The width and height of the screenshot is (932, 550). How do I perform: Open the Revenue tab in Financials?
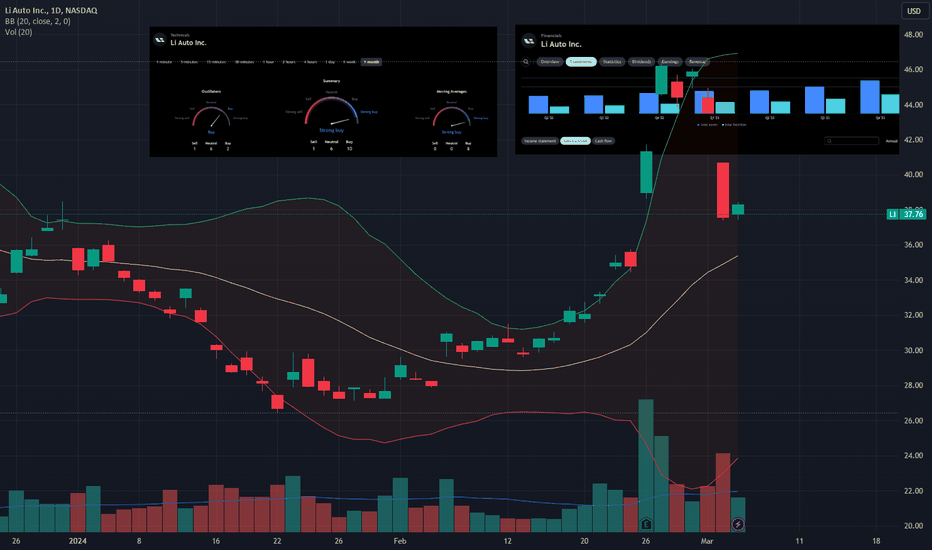(x=697, y=62)
